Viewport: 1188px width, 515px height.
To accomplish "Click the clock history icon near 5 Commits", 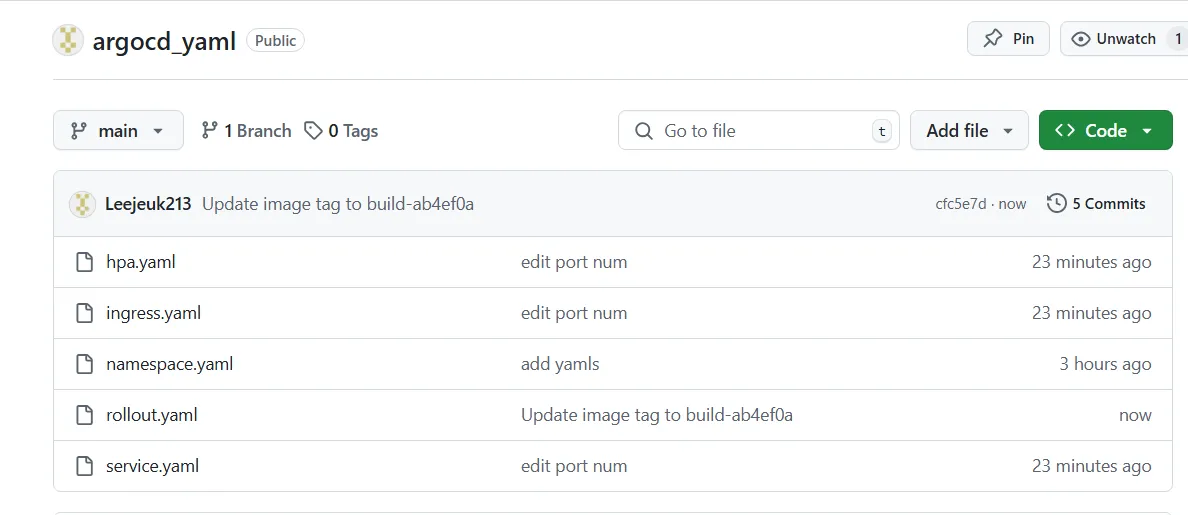I will (1056, 204).
